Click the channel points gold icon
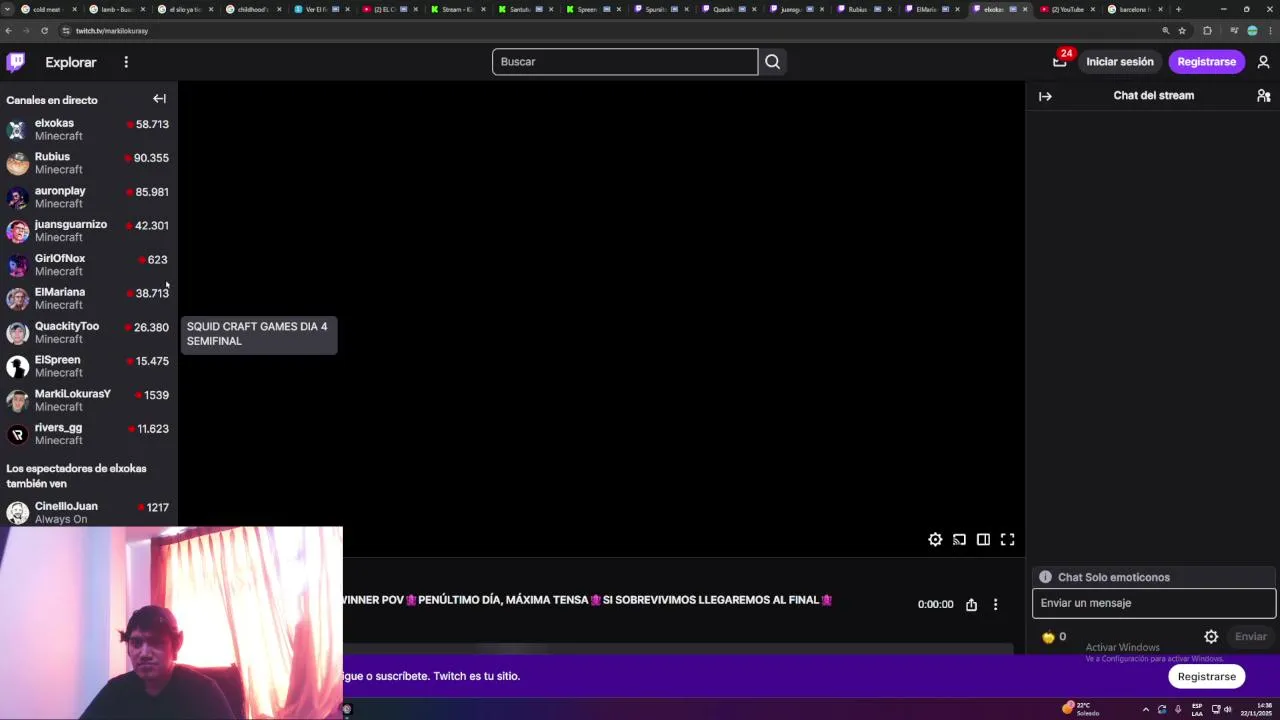Screen dimensions: 1280x720 point(1048,637)
